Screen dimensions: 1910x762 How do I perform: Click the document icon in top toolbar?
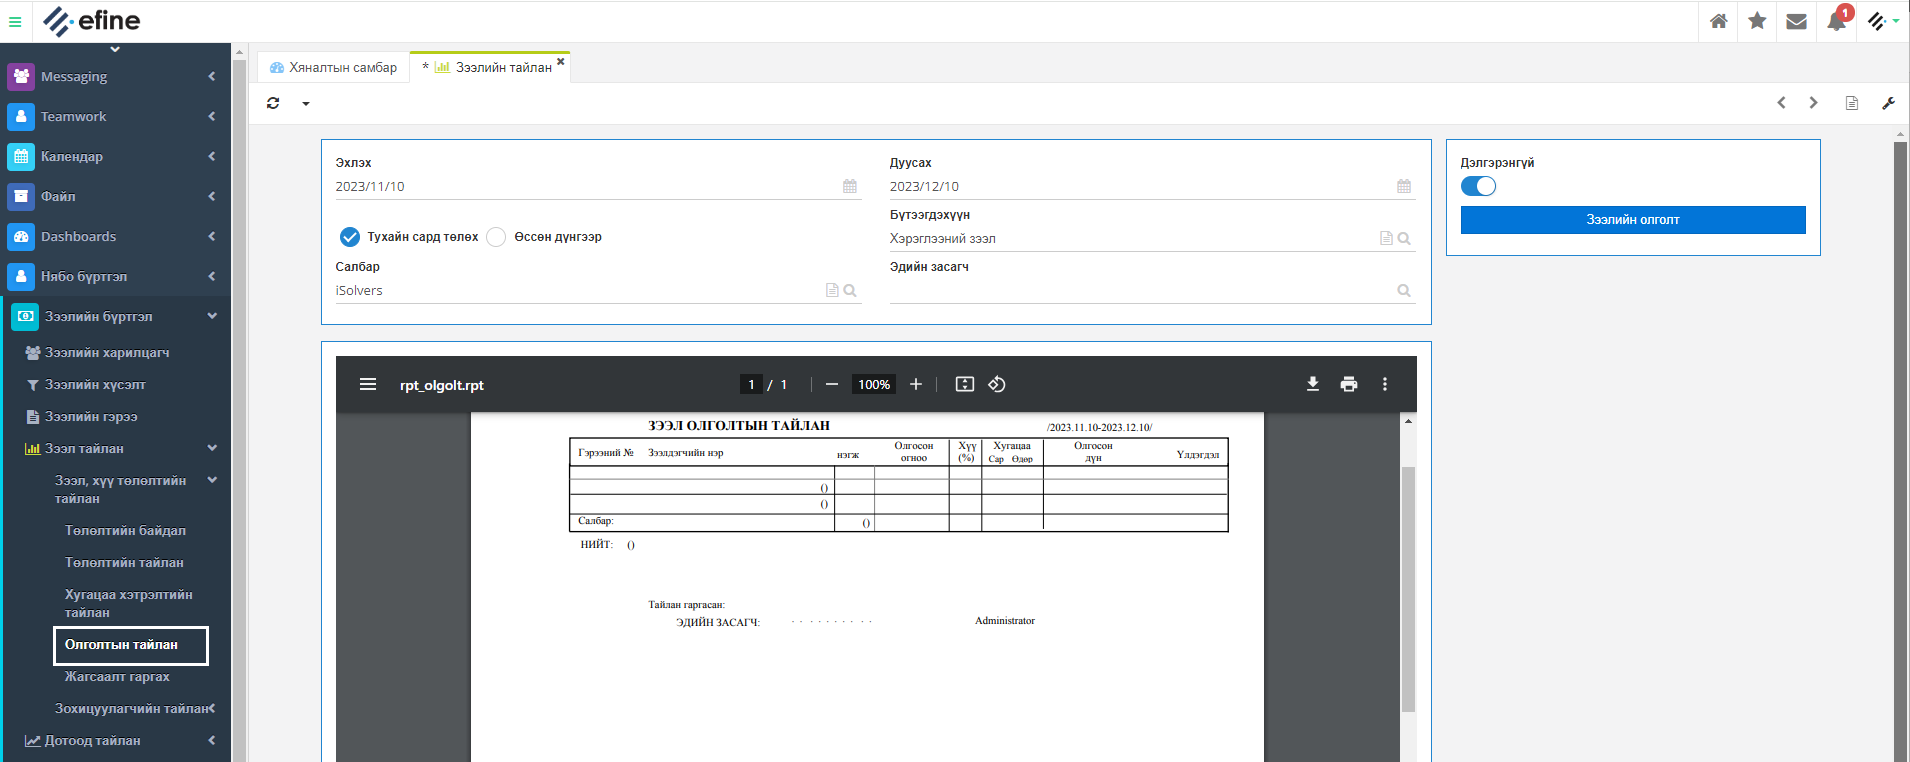coord(1852,103)
